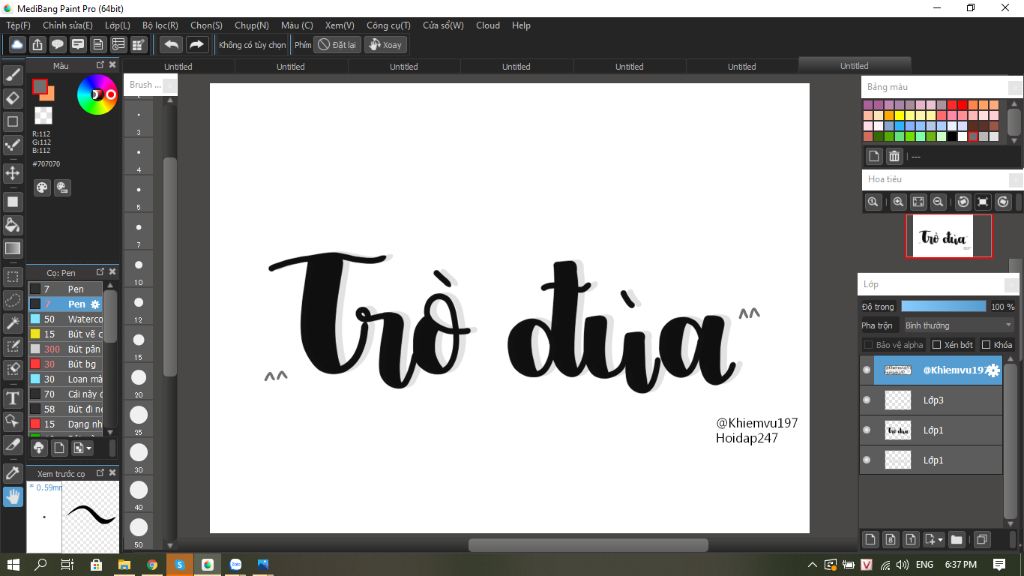Toggle visibility of layer Lớp3
Viewport: 1024px width, 576px height.
pos(866,400)
